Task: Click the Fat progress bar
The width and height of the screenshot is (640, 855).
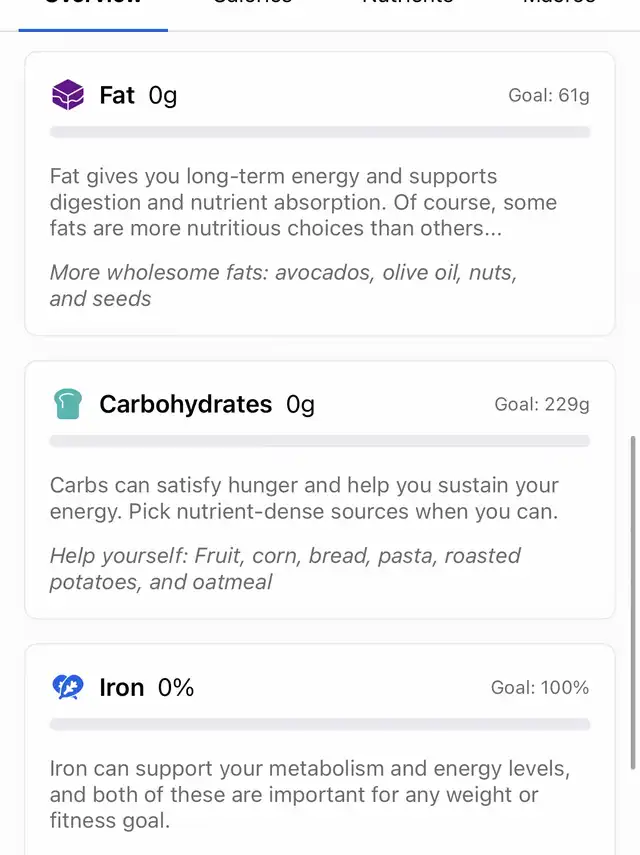Action: [319, 132]
